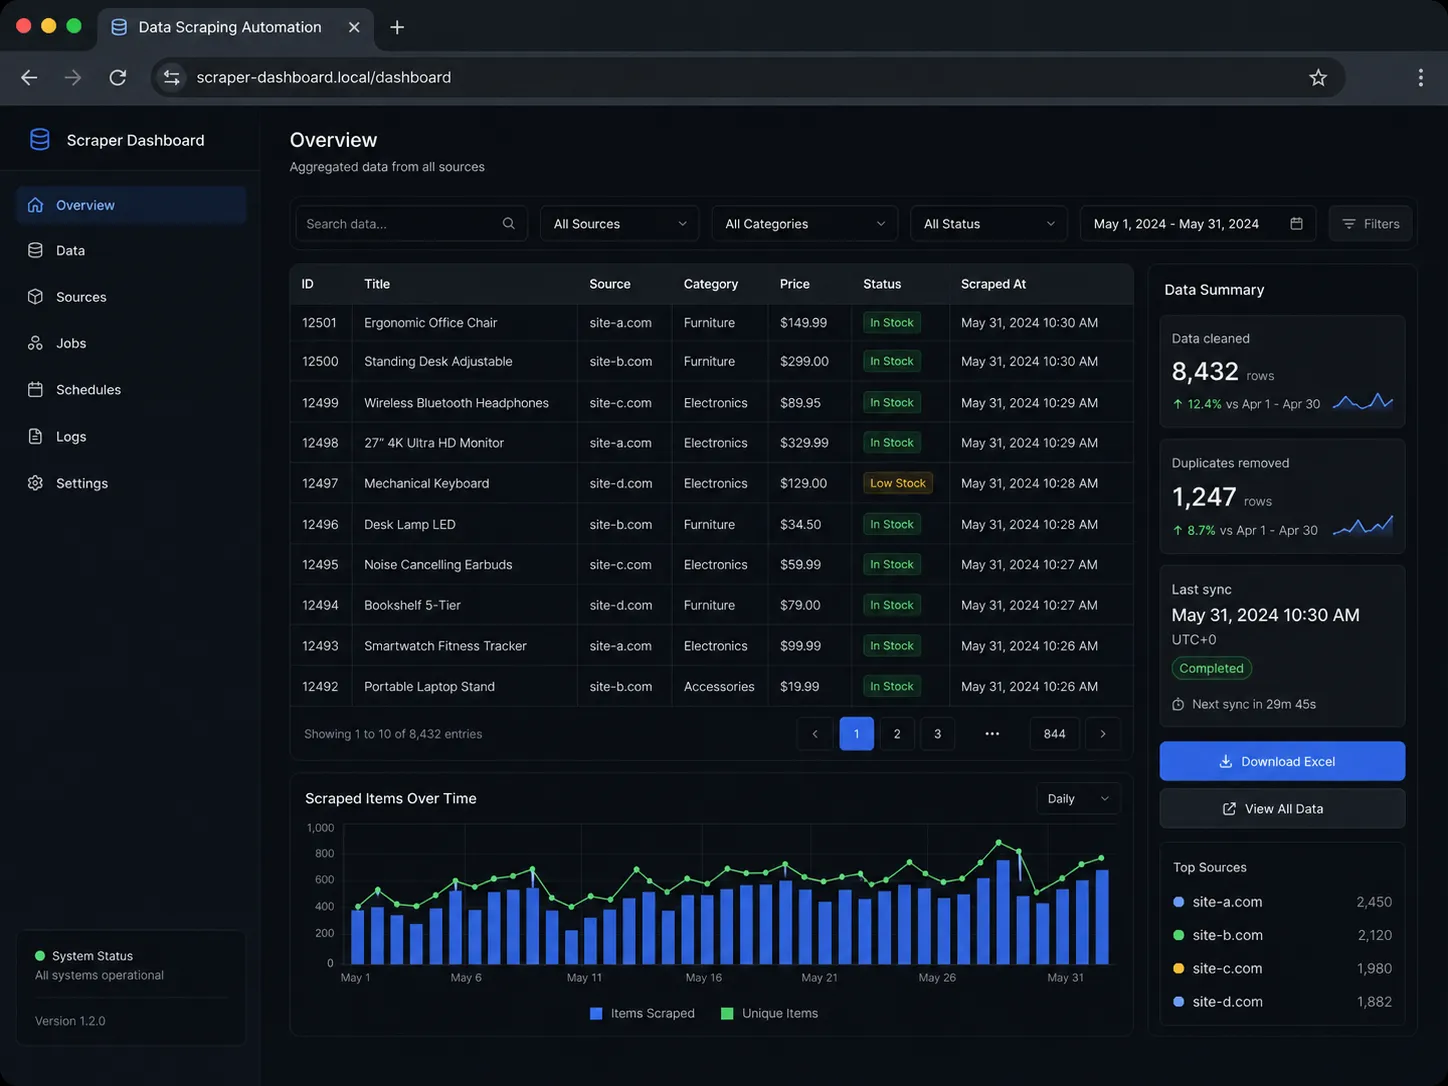
Task: Click the Filters button
Action: click(x=1370, y=224)
